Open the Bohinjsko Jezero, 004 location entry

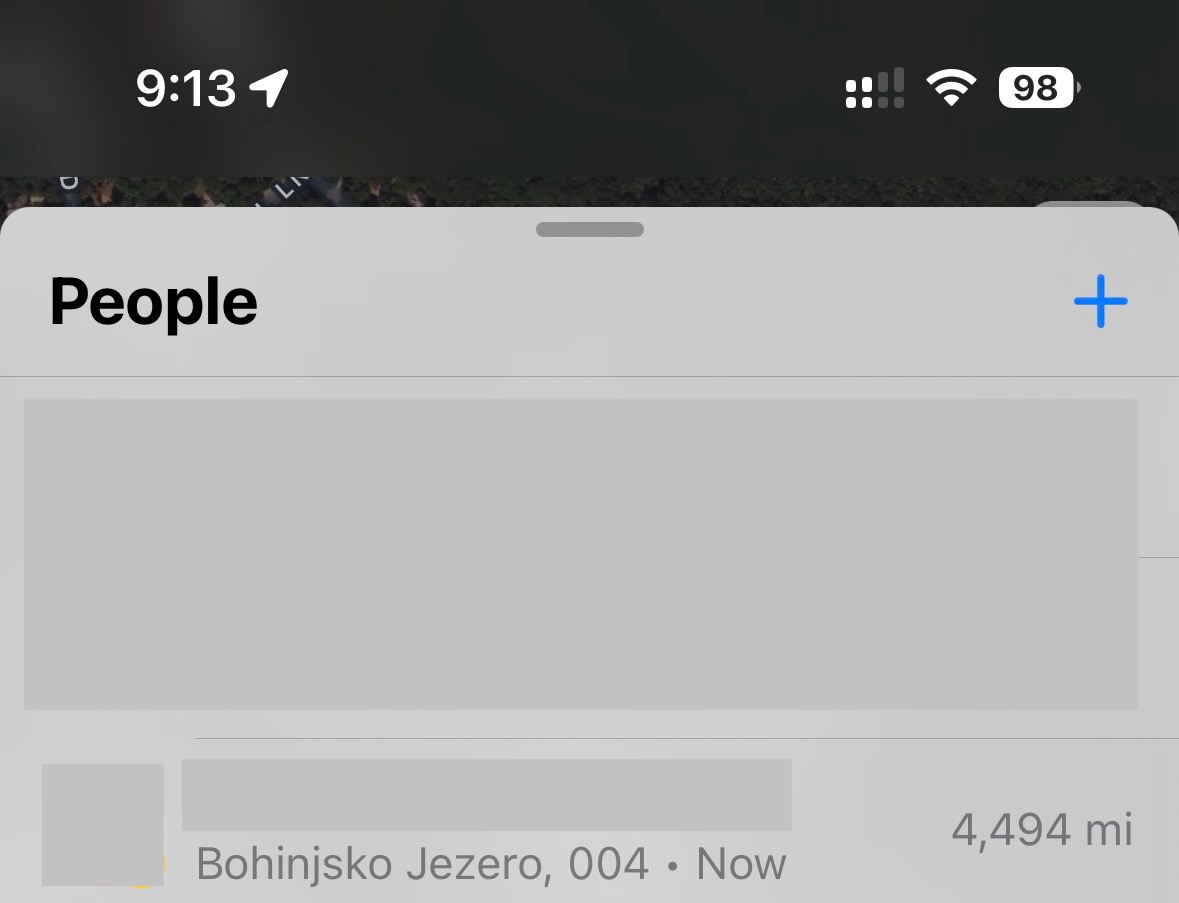point(590,823)
